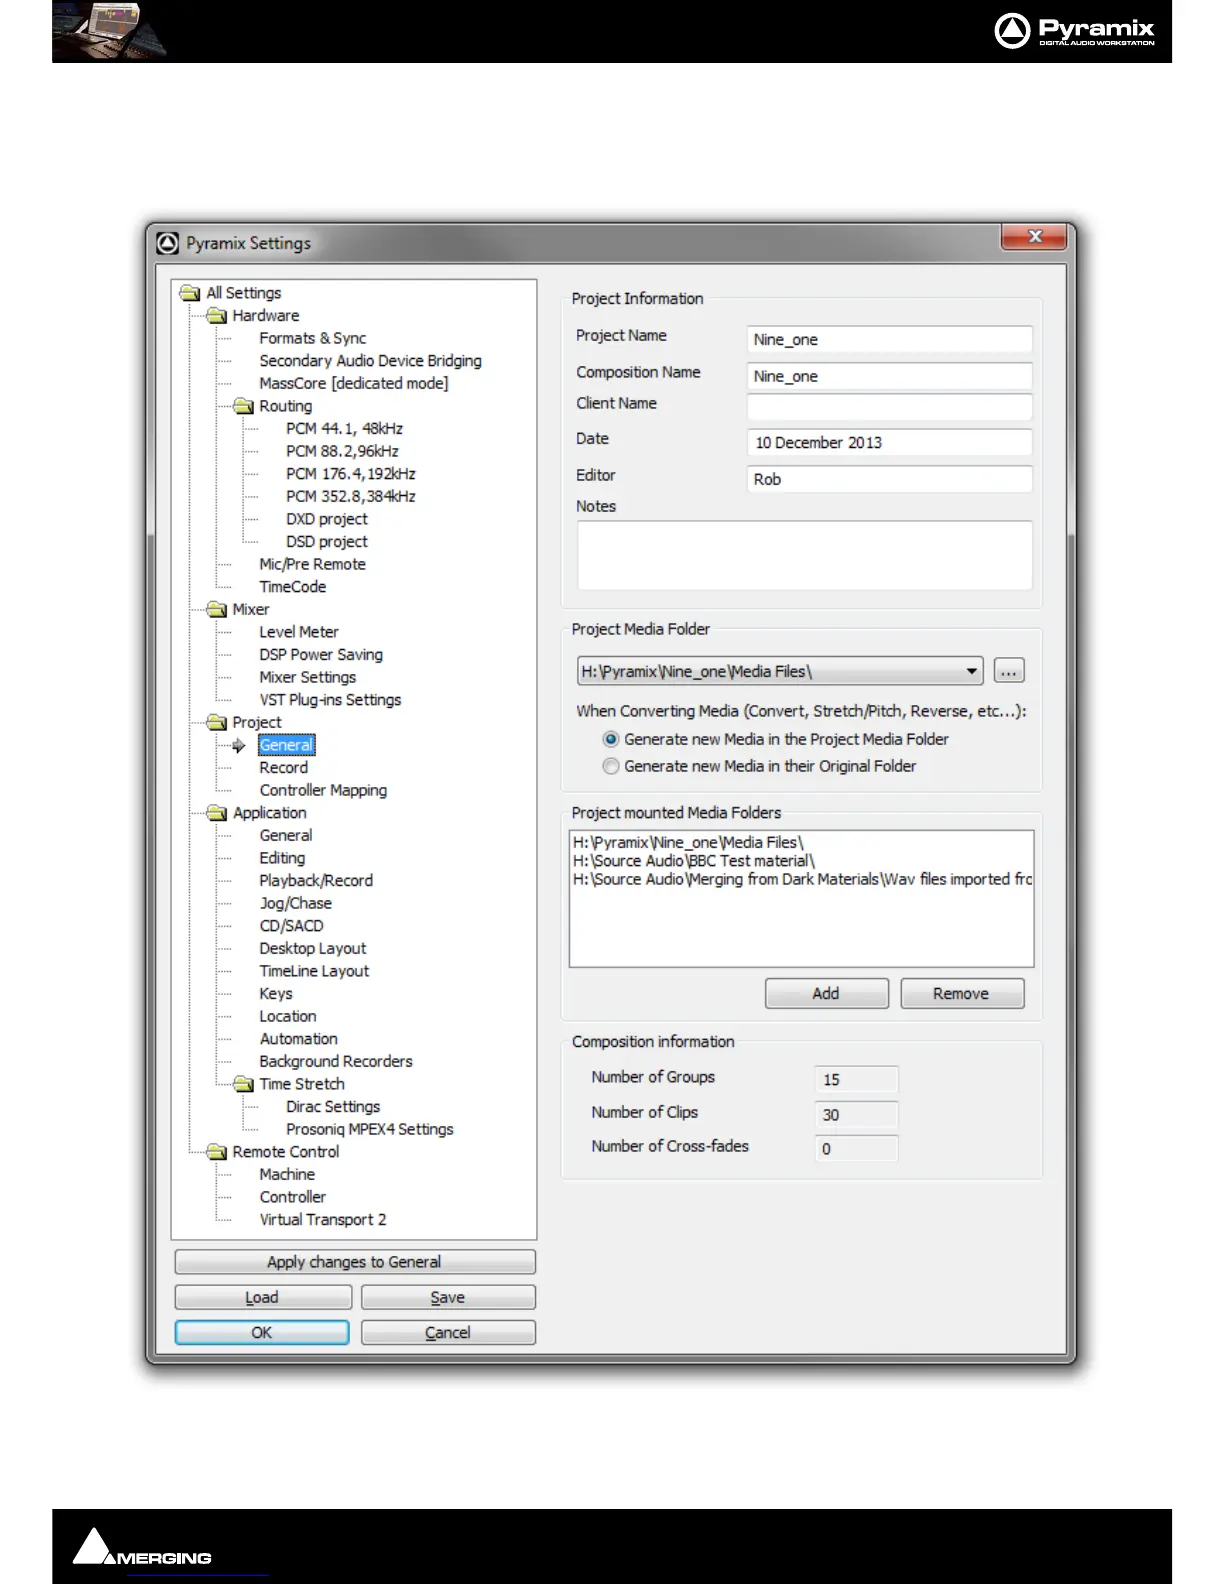Image resolution: width=1224 pixels, height=1584 pixels.
Task: Select the Level Meter settings item
Action: click(x=298, y=632)
